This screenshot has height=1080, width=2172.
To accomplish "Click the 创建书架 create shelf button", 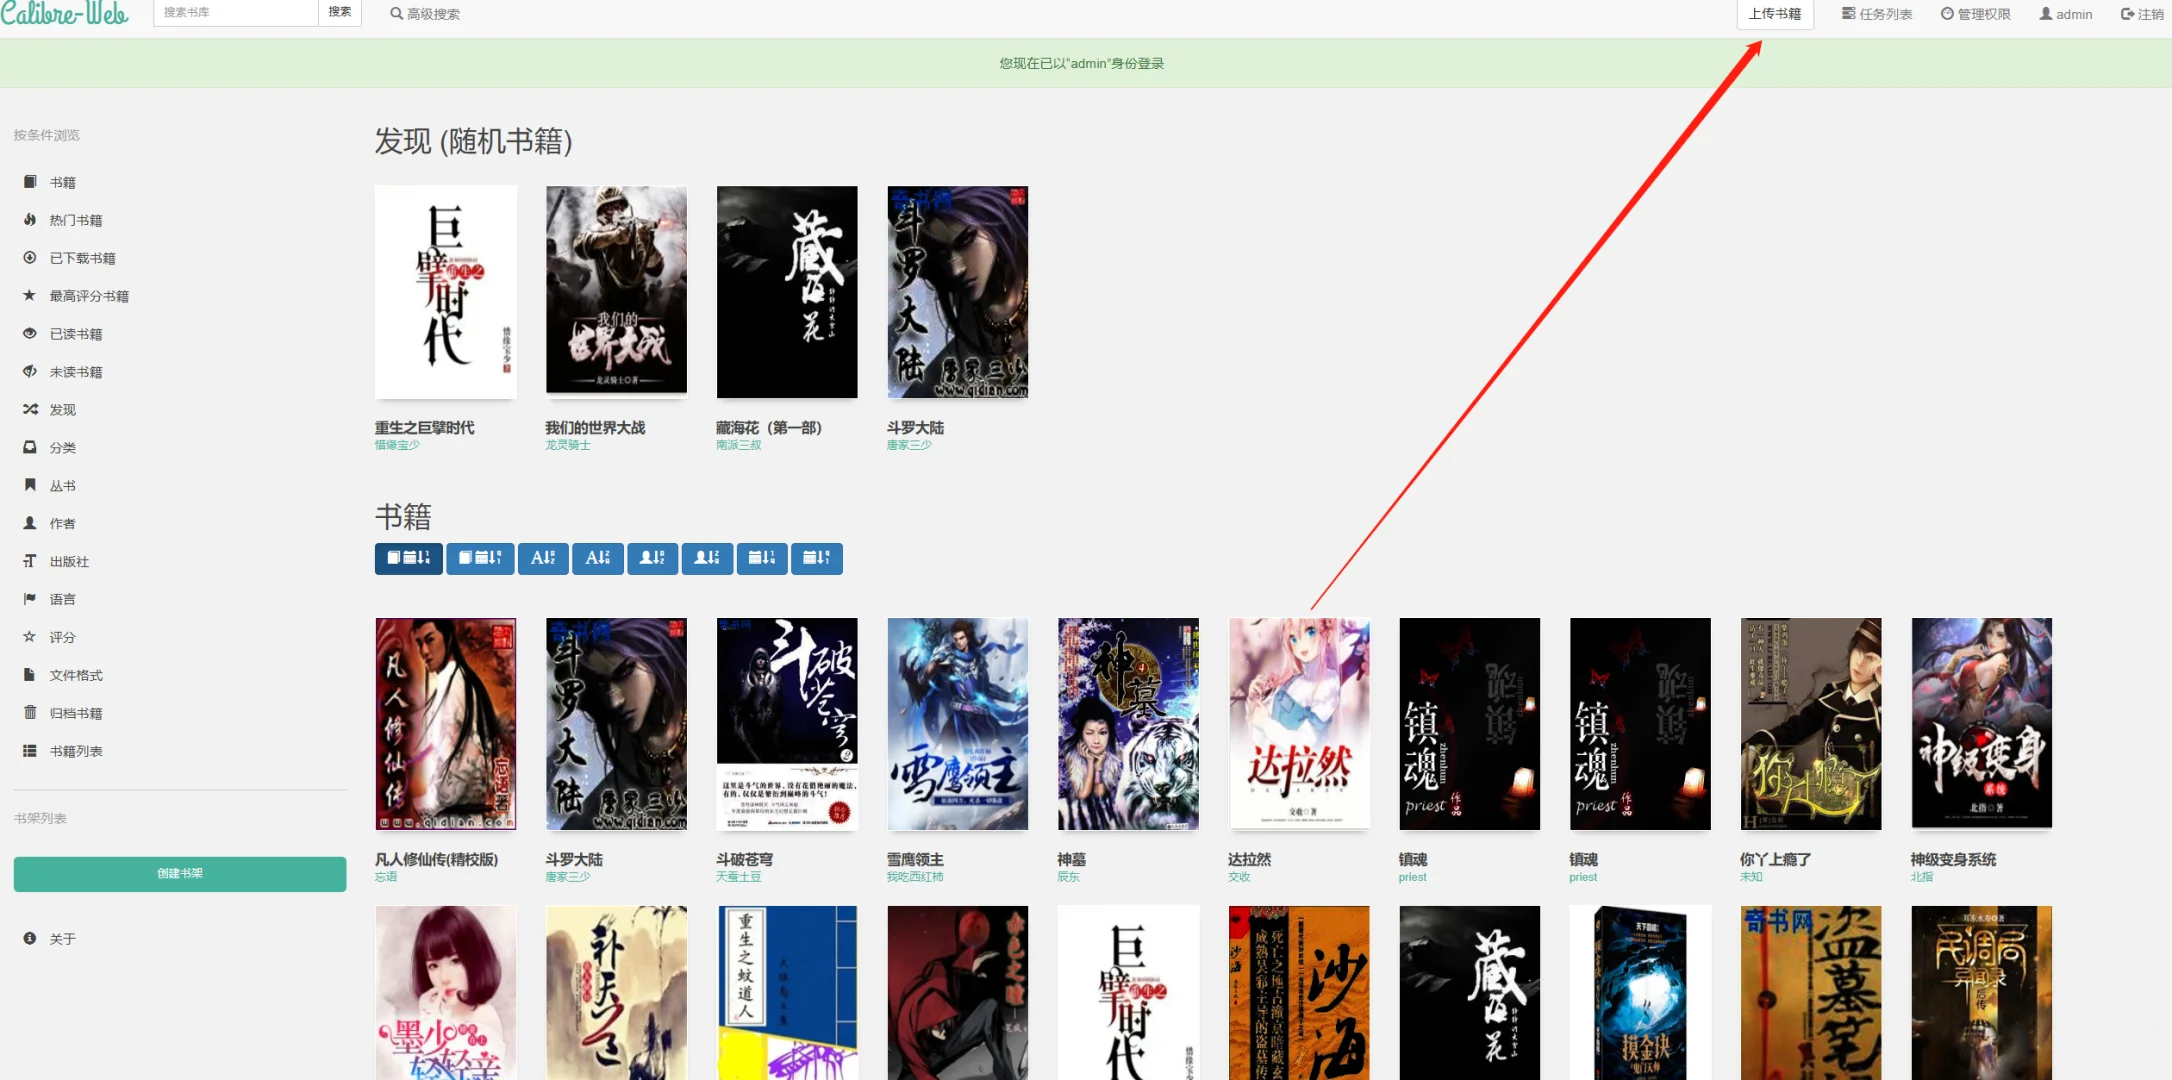I will pos(180,873).
